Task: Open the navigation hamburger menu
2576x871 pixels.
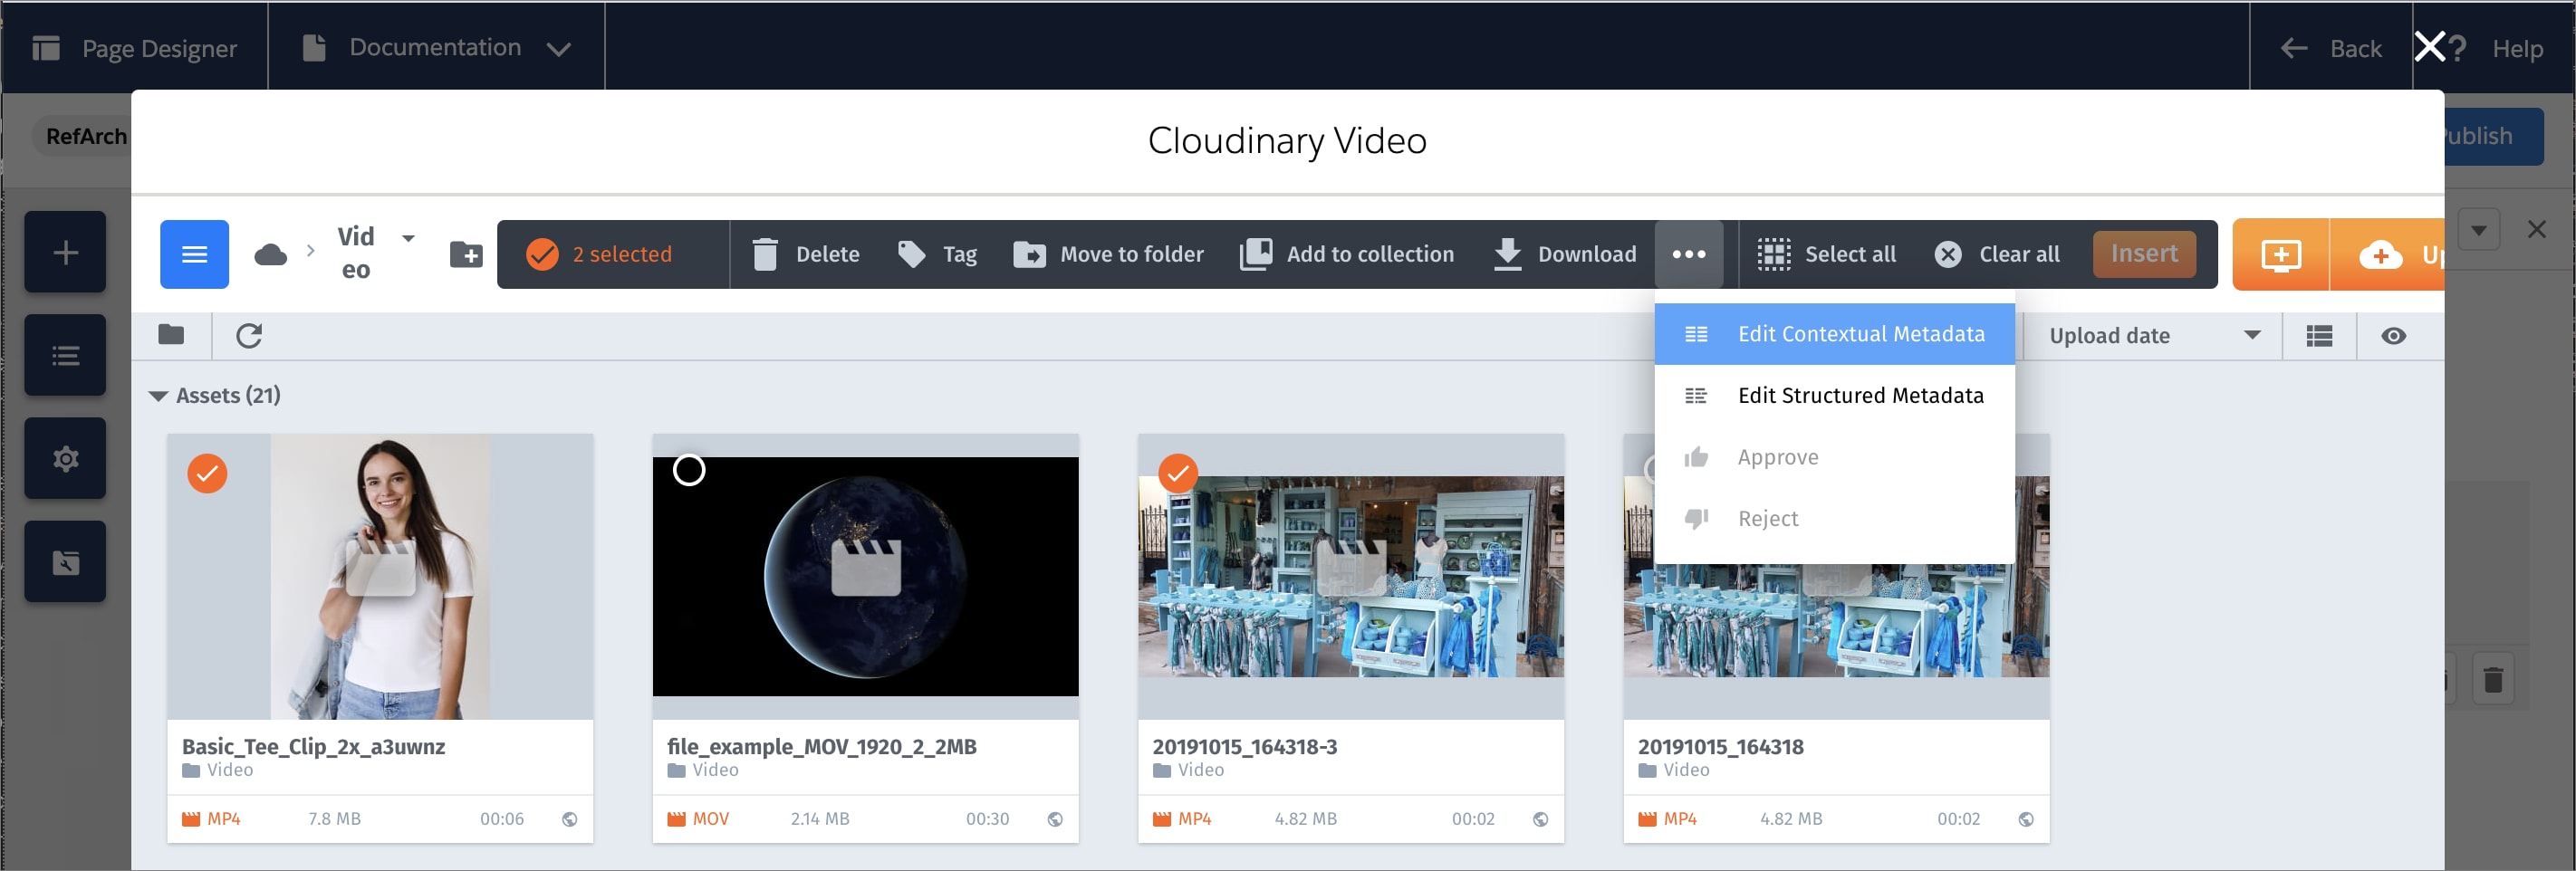Action: coord(193,254)
